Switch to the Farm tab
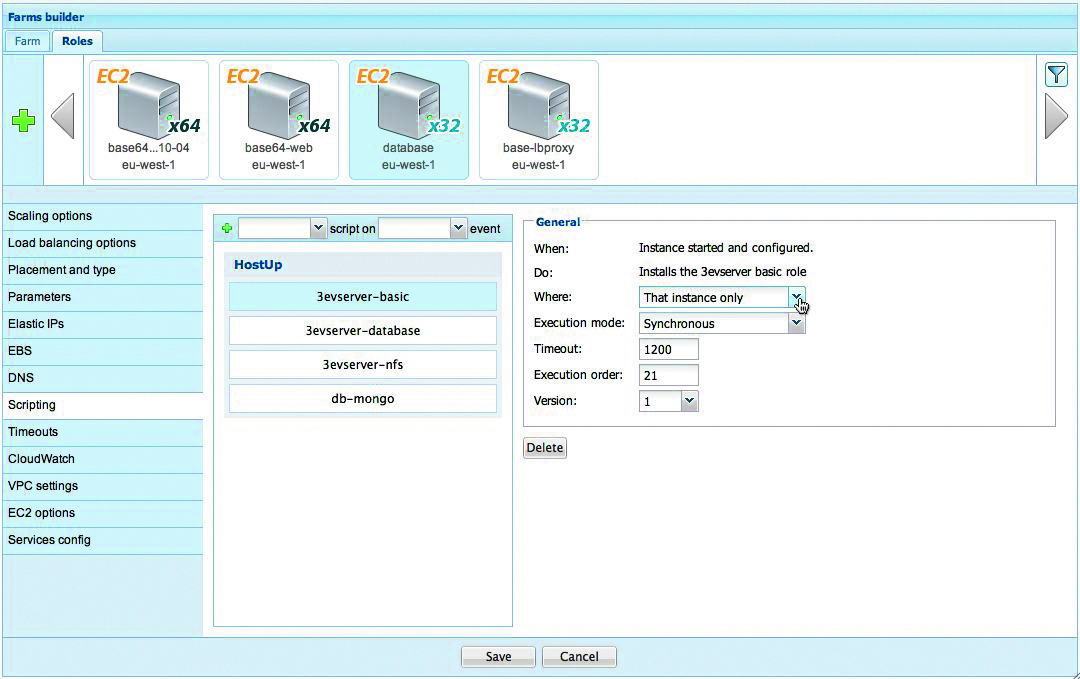 tap(27, 41)
